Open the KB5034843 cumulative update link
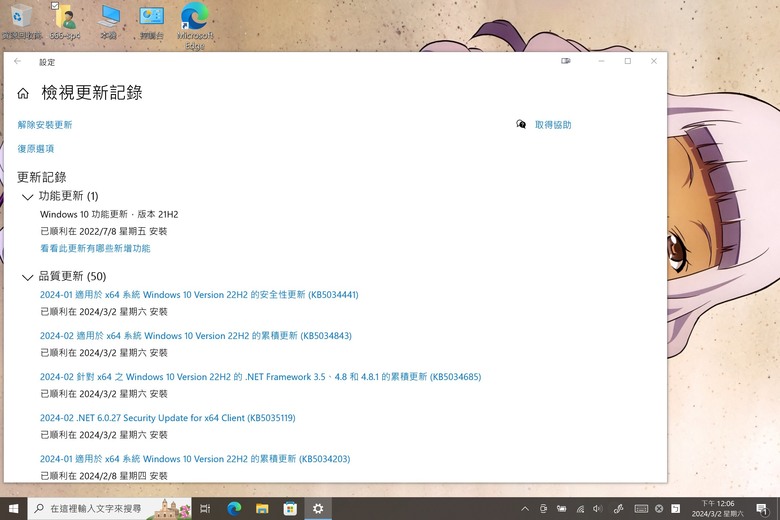The width and height of the screenshot is (780, 520). click(x=195, y=336)
